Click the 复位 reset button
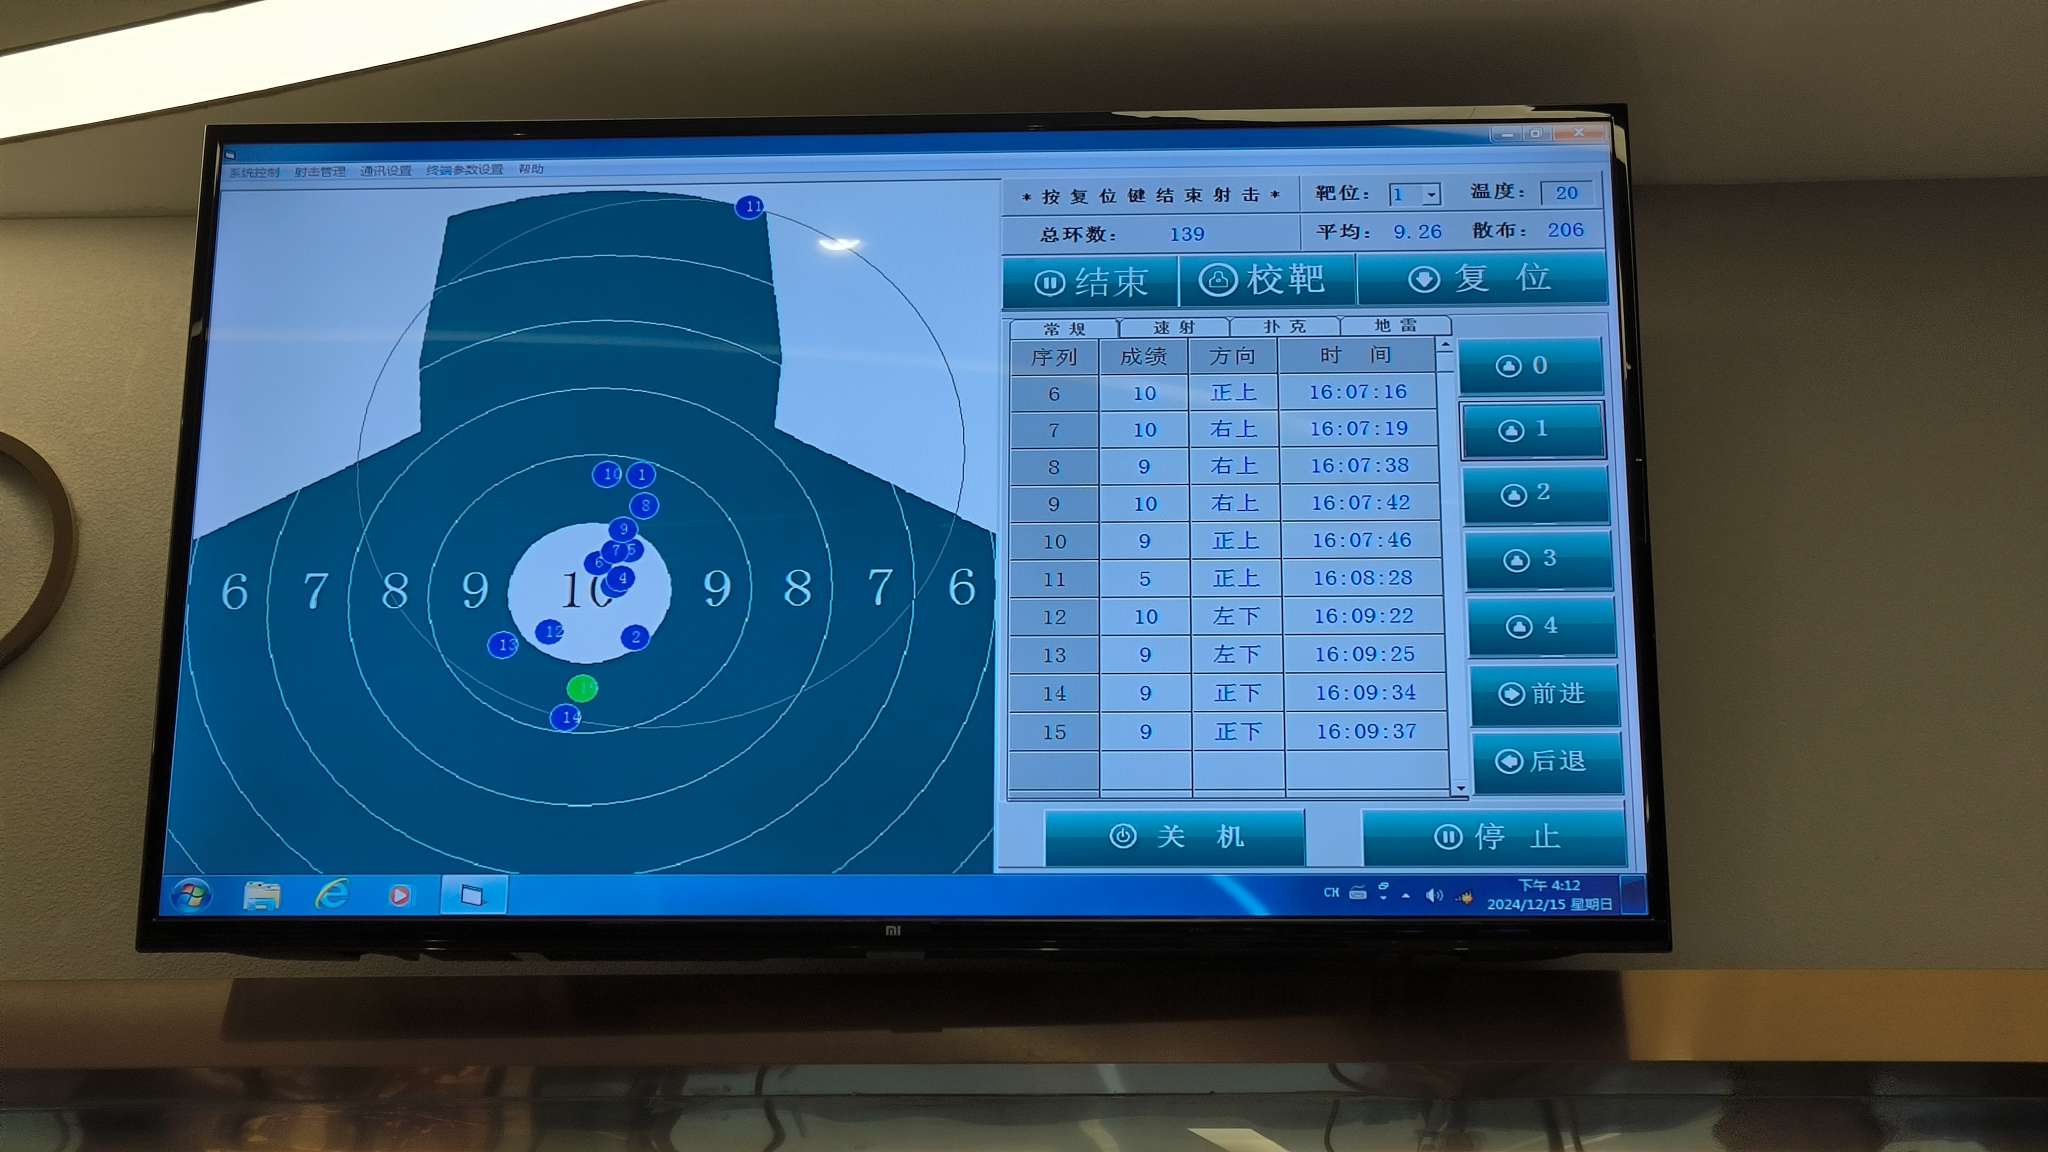Viewport: 2048px width, 1152px height. coord(1482,277)
